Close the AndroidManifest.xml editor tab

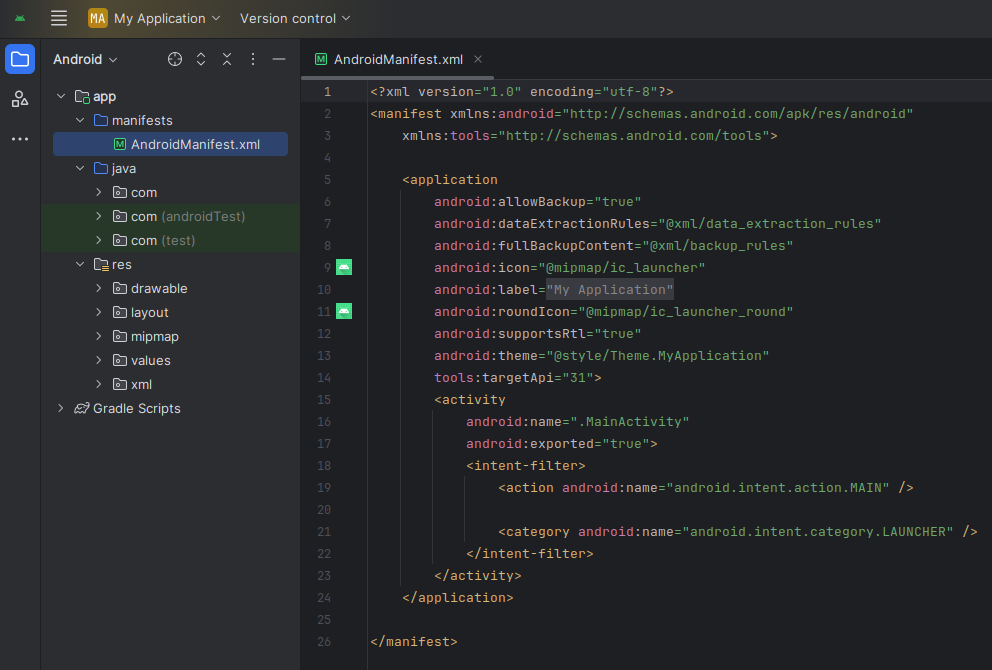coord(478,59)
